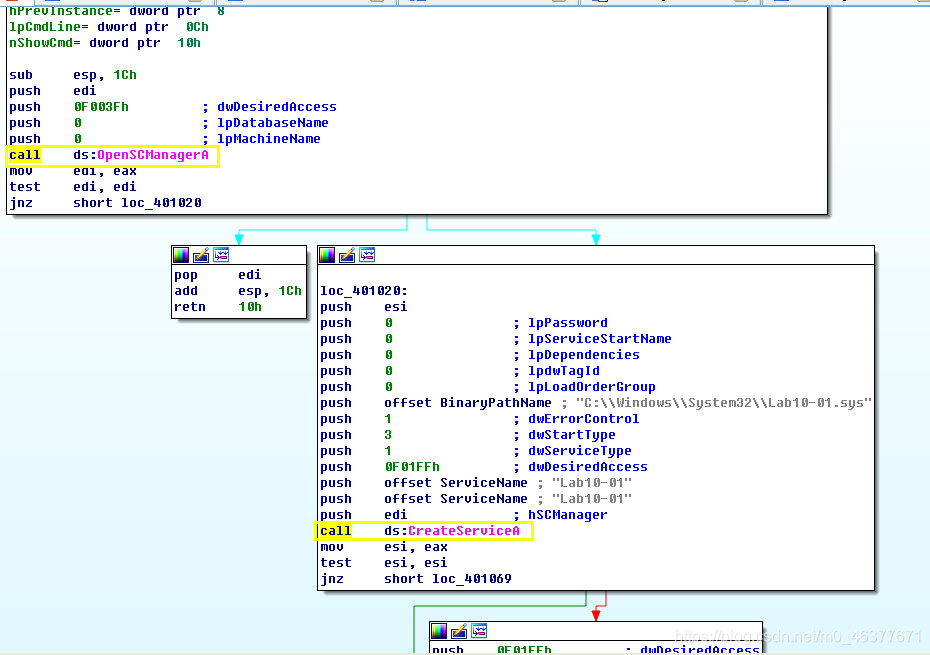Click the lpdwTagId comment

coord(563,371)
